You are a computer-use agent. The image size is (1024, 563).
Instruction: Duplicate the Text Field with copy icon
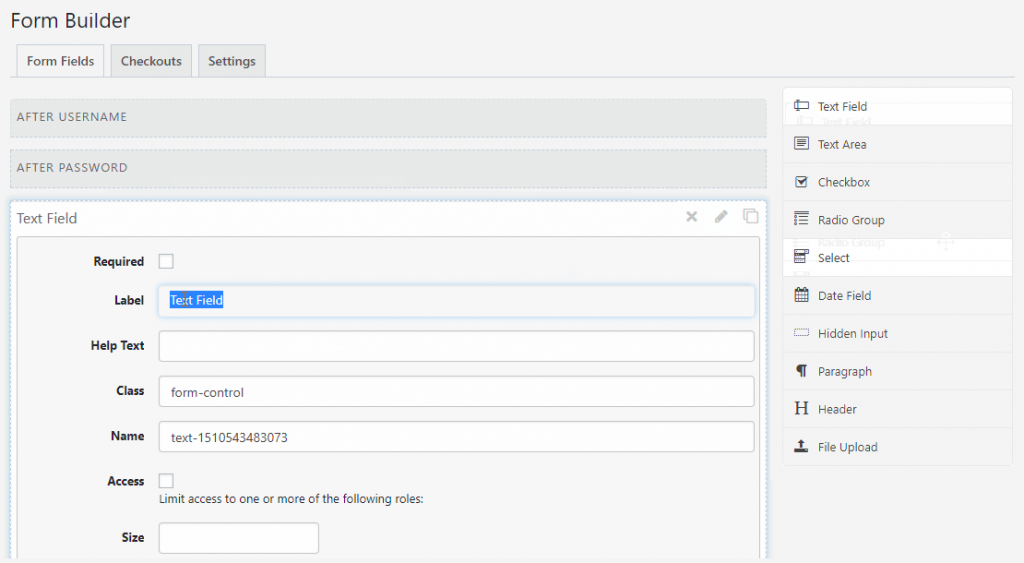(x=751, y=216)
